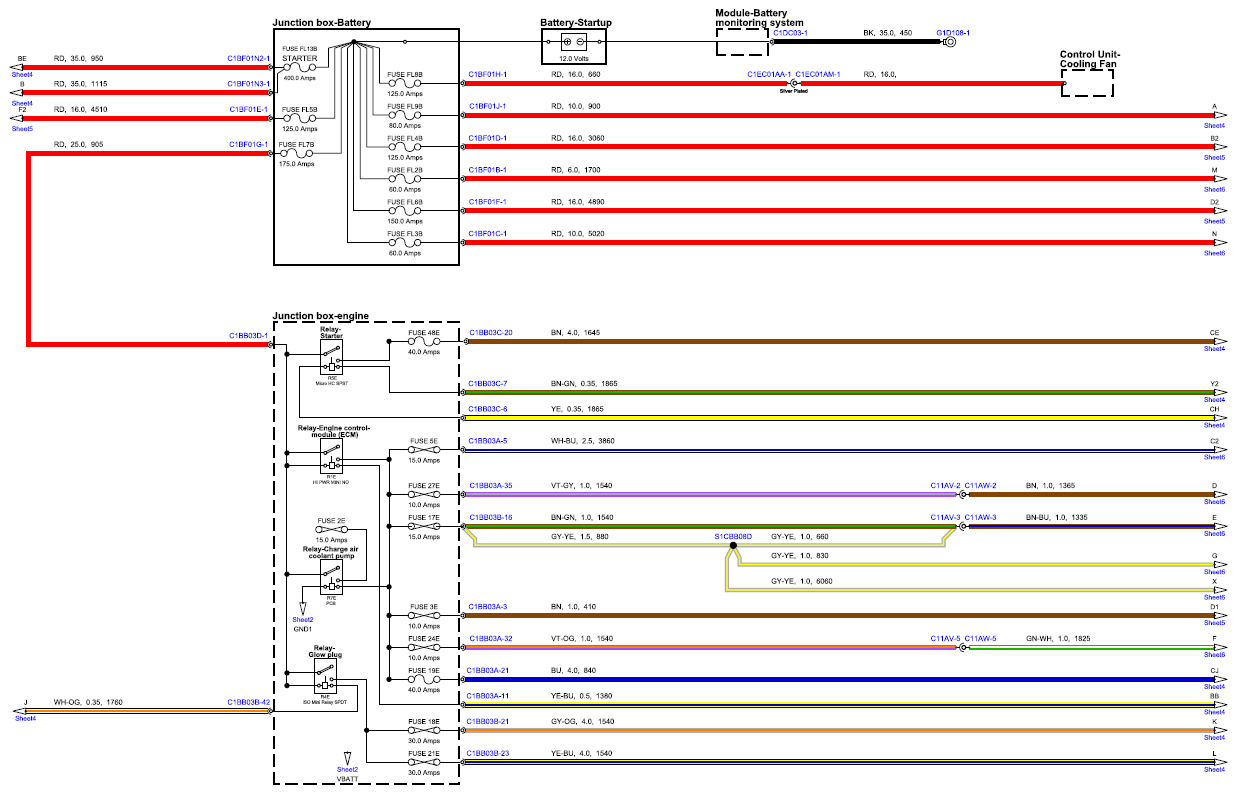Follow the C1DC03-1 connector link
Screen dimensions: 1237x794
790,33
